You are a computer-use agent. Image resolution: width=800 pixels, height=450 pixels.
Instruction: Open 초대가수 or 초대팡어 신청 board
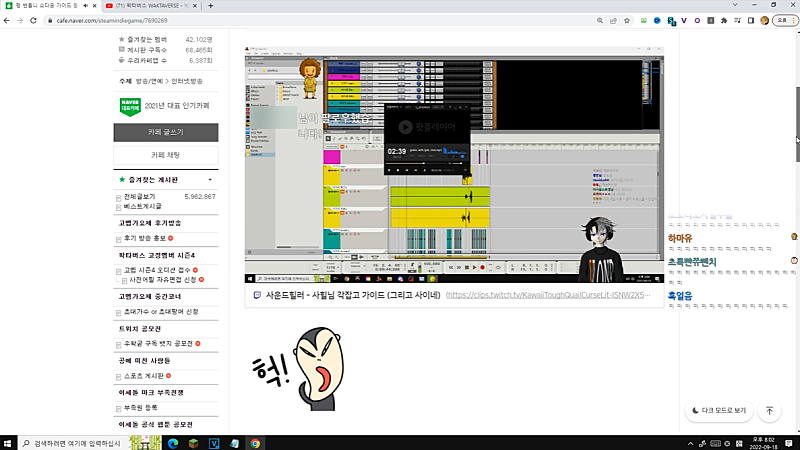tap(161, 312)
